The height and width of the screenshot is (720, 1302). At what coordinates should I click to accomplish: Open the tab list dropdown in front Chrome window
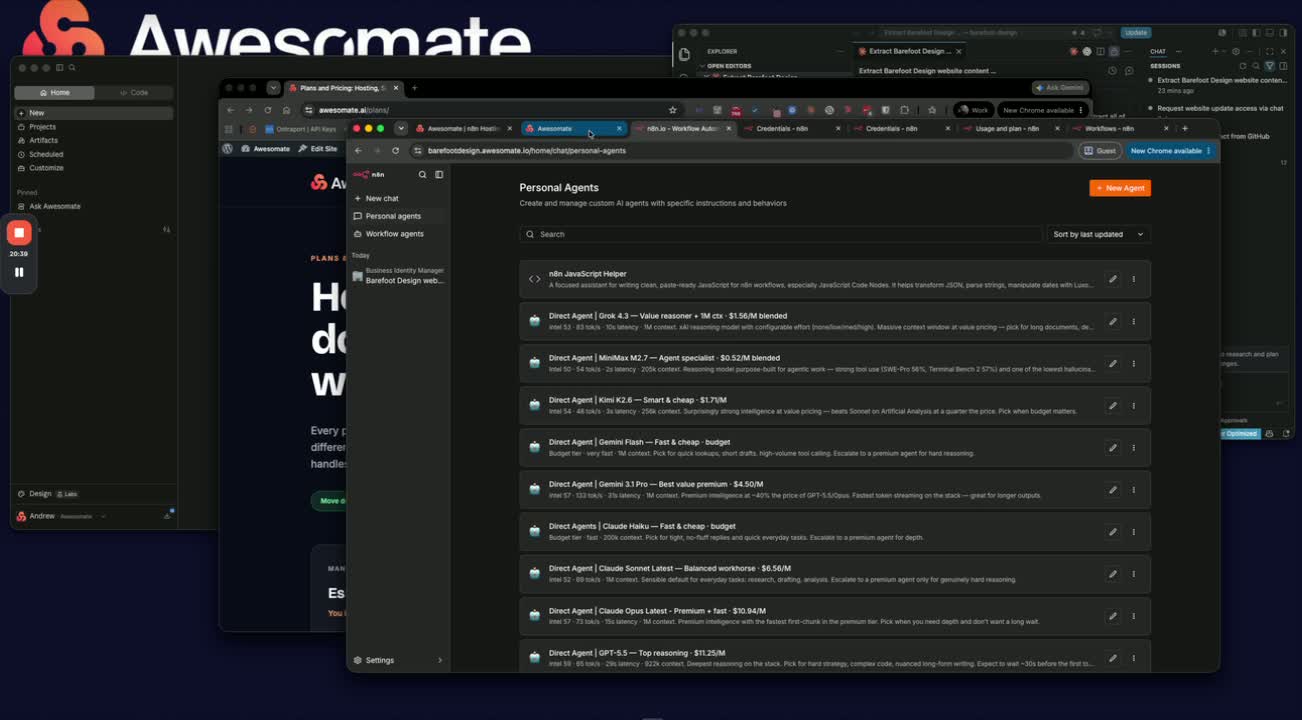pos(401,129)
